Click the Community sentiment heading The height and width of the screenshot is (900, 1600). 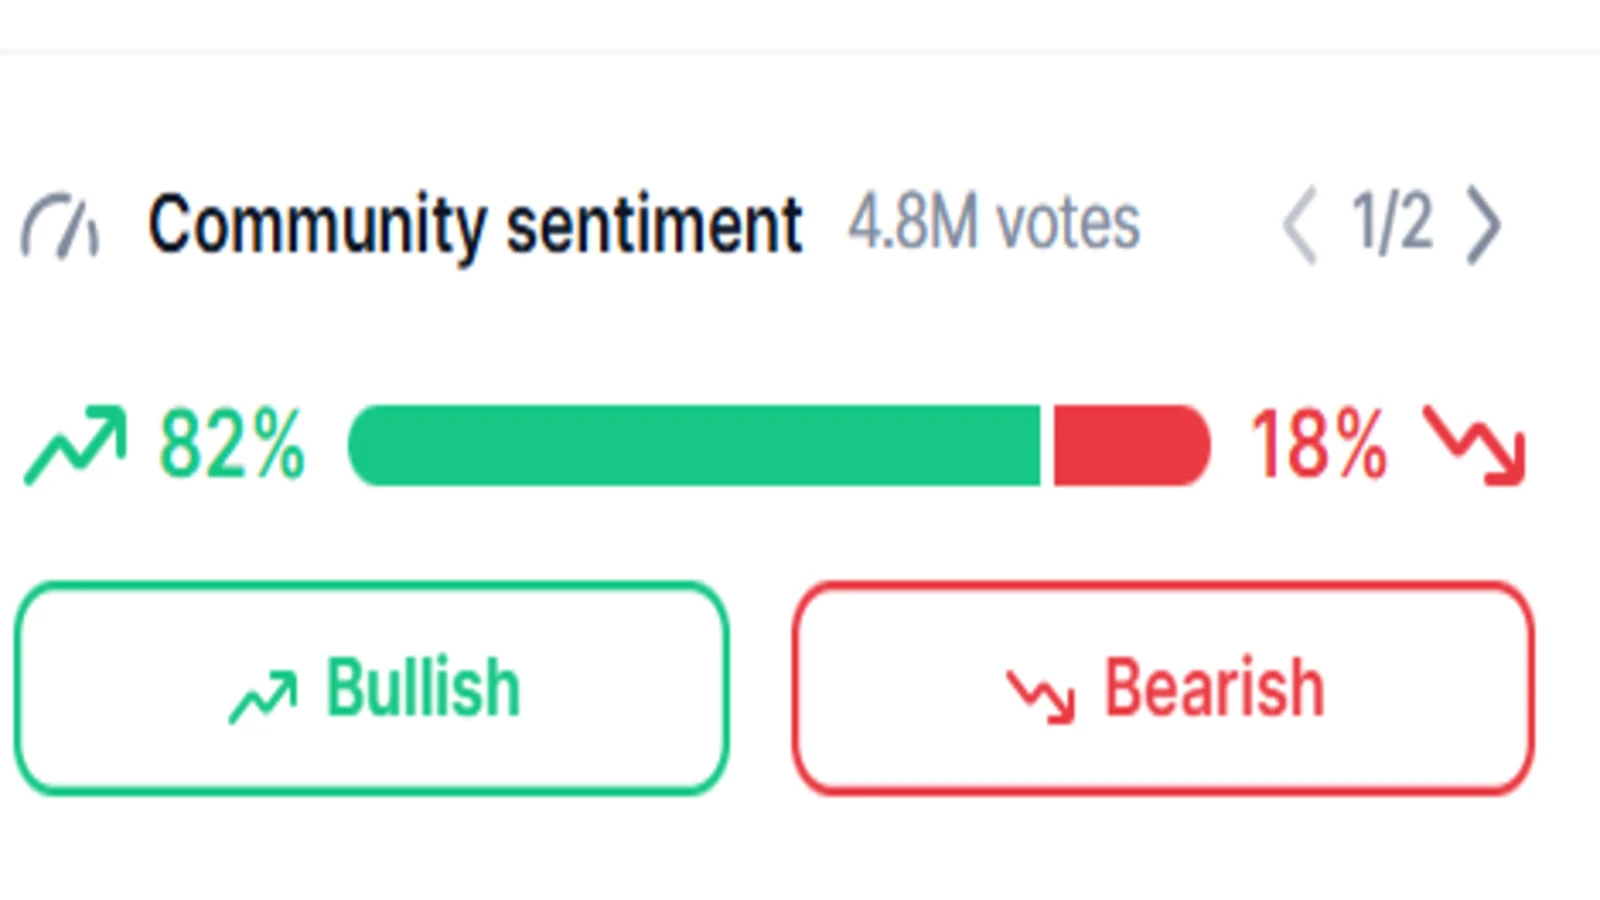(475, 226)
